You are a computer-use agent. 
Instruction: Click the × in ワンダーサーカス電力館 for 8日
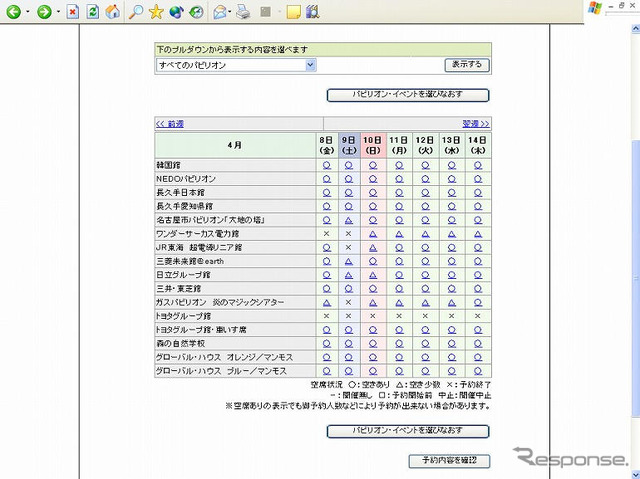[327, 234]
